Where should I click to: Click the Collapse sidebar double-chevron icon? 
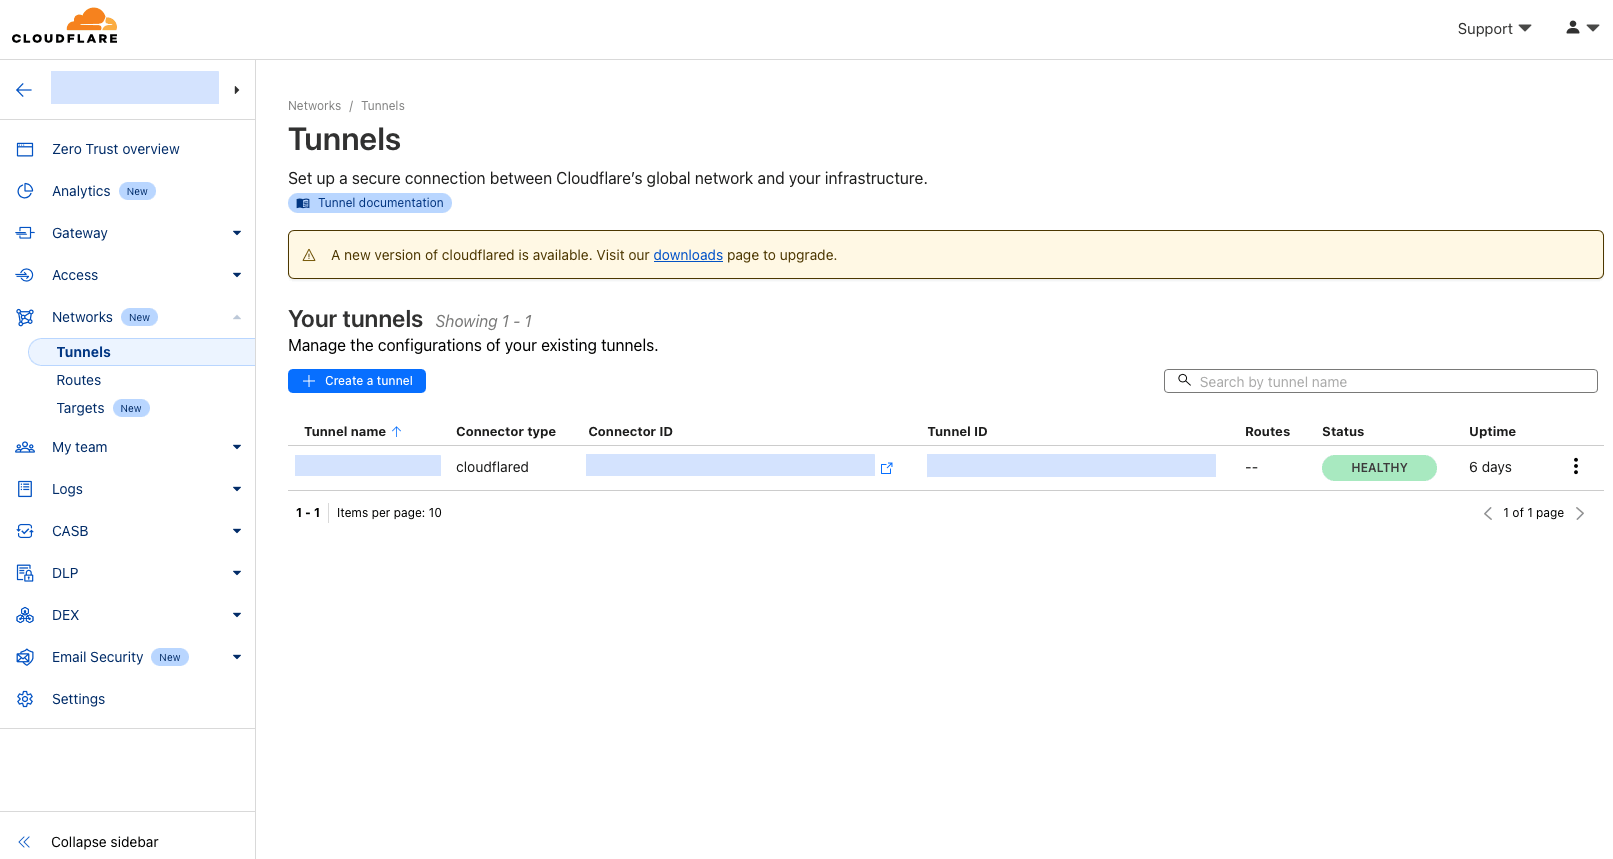click(x=24, y=842)
